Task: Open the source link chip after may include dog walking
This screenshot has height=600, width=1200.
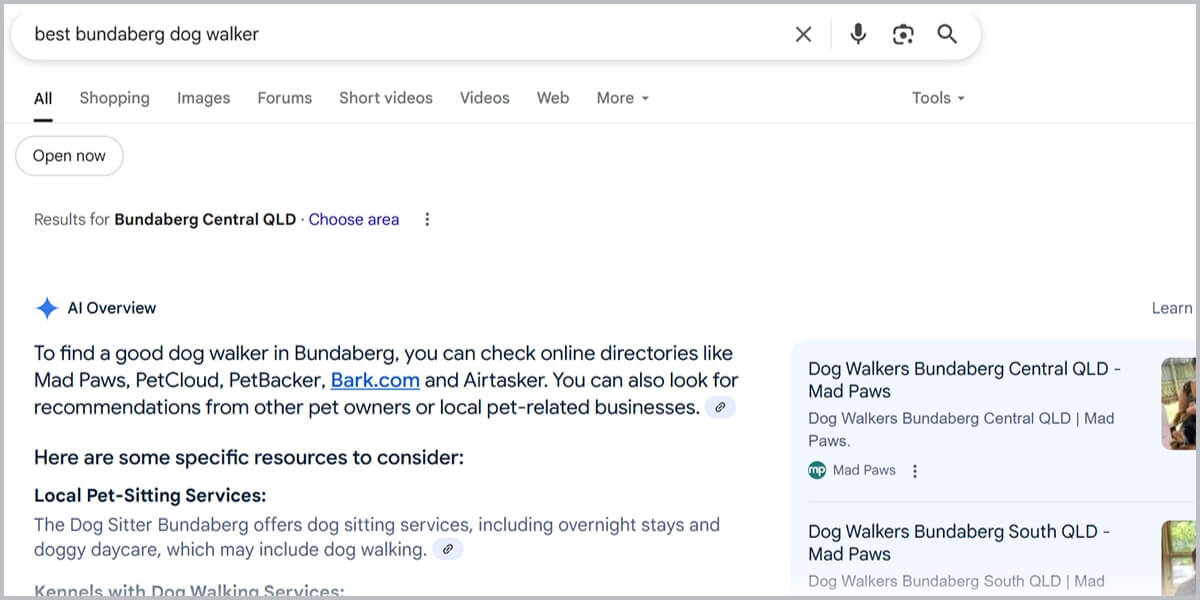Action: click(x=448, y=549)
